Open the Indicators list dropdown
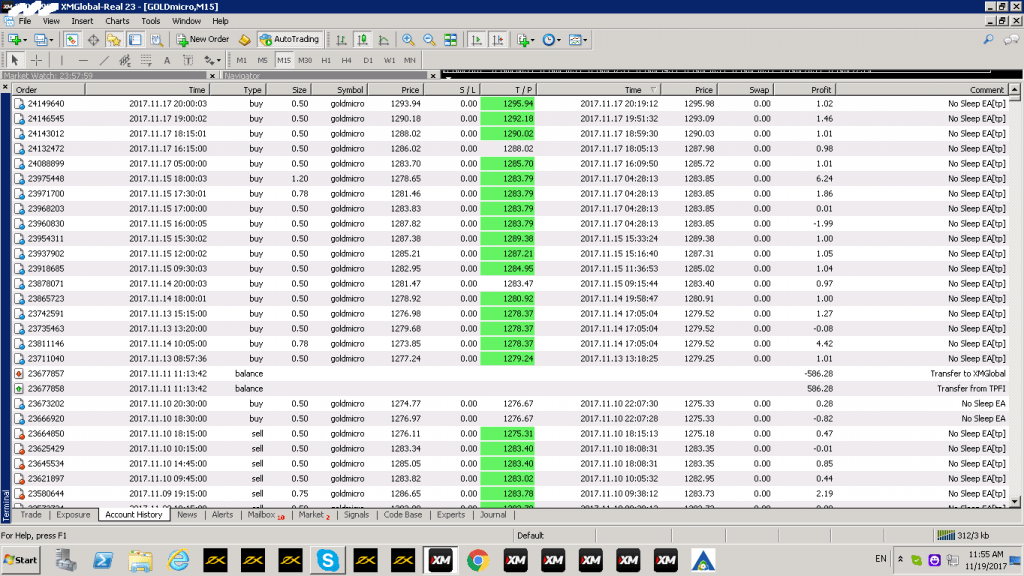Image resolution: width=1024 pixels, height=576 pixels. point(525,40)
